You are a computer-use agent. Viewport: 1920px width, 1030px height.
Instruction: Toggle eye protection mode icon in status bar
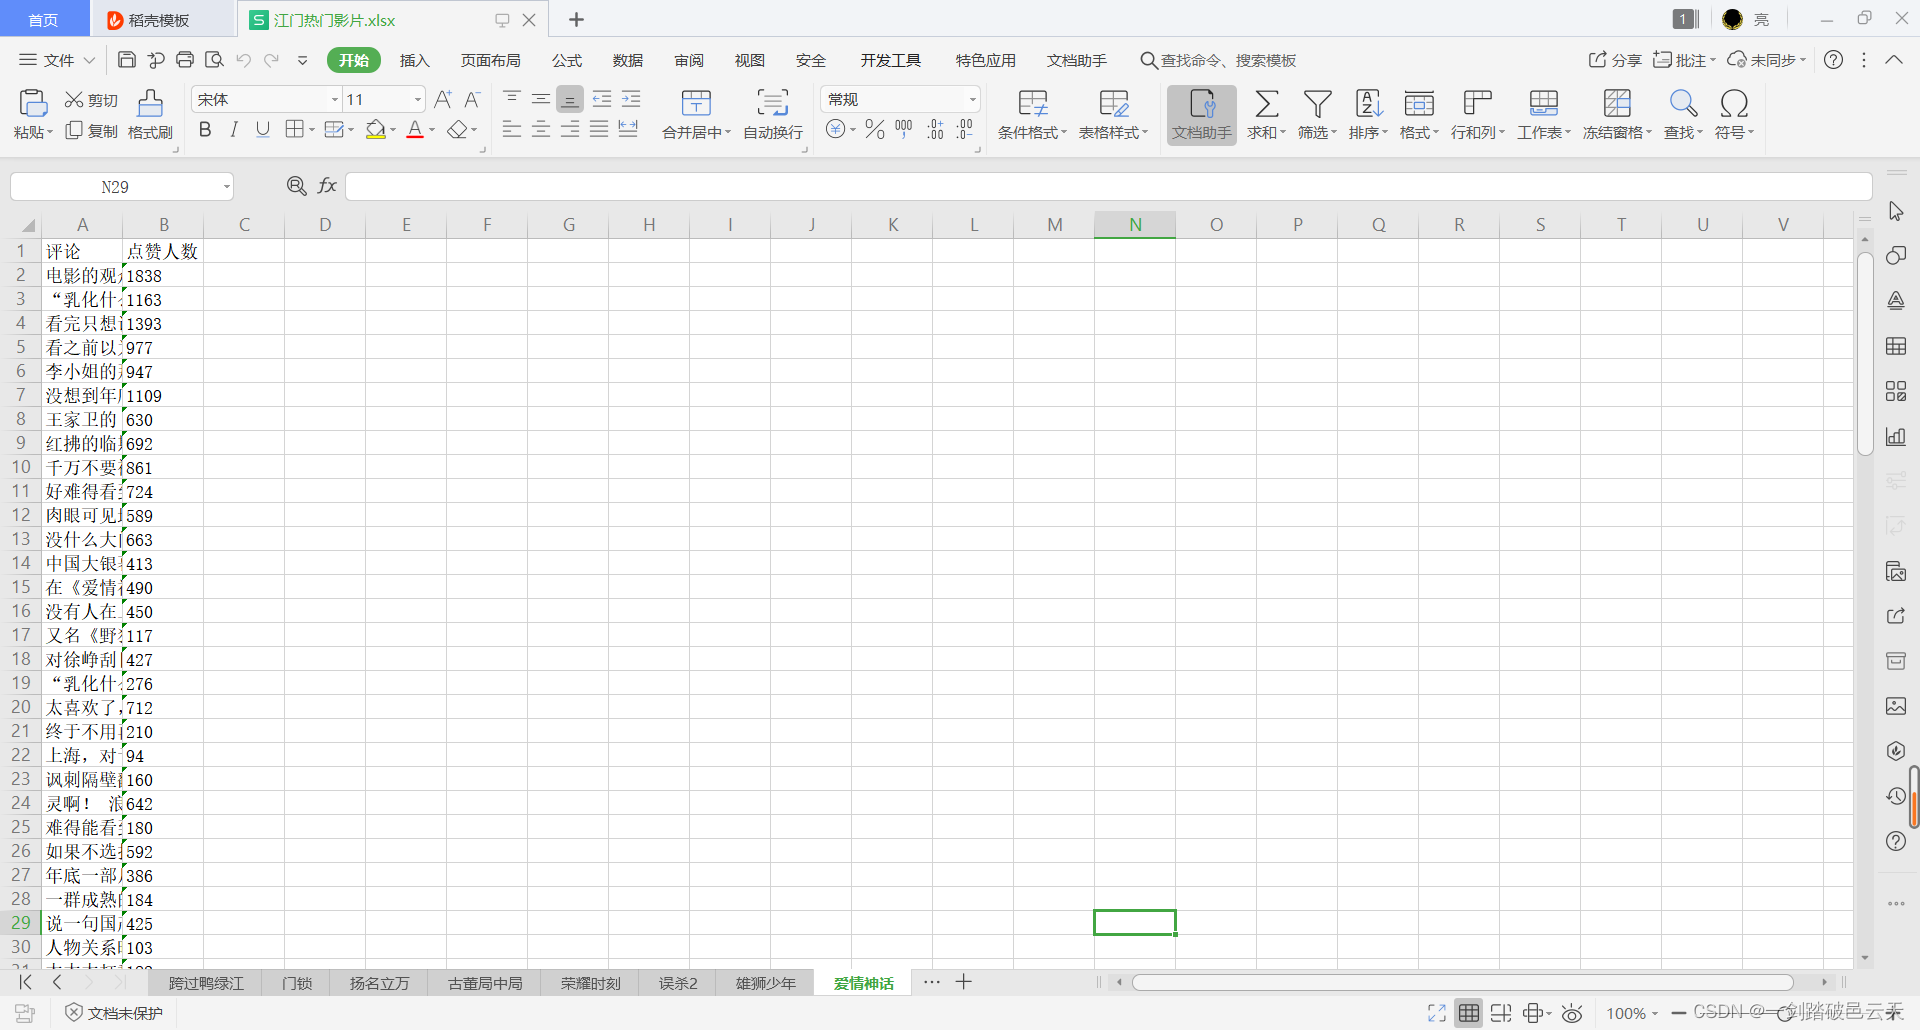(1572, 1013)
